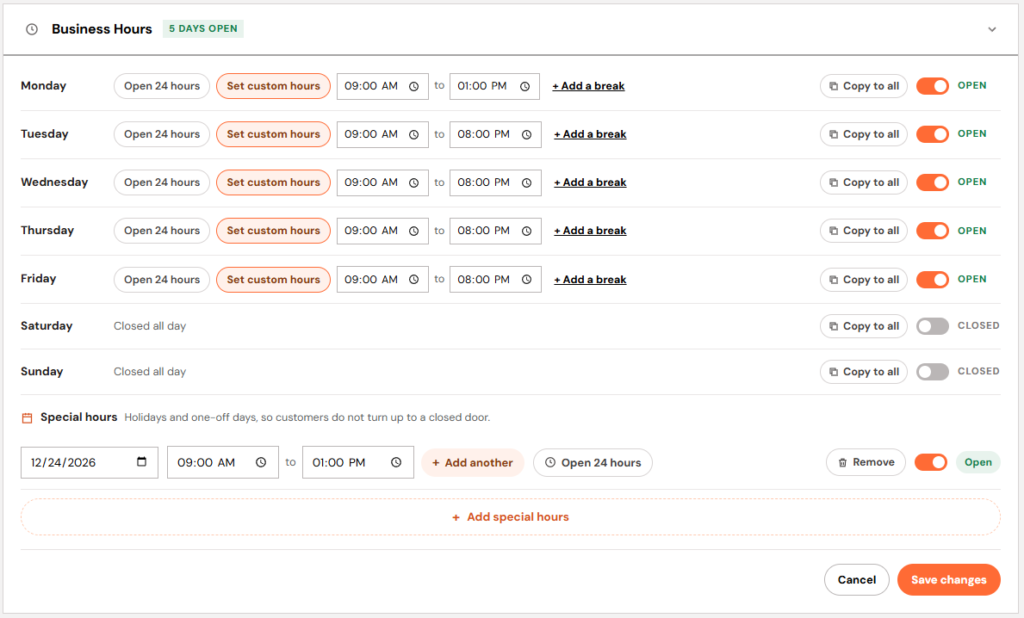Click the clock icon in Tuesday's closing time
Image resolution: width=1024 pixels, height=618 pixels.
tap(526, 135)
